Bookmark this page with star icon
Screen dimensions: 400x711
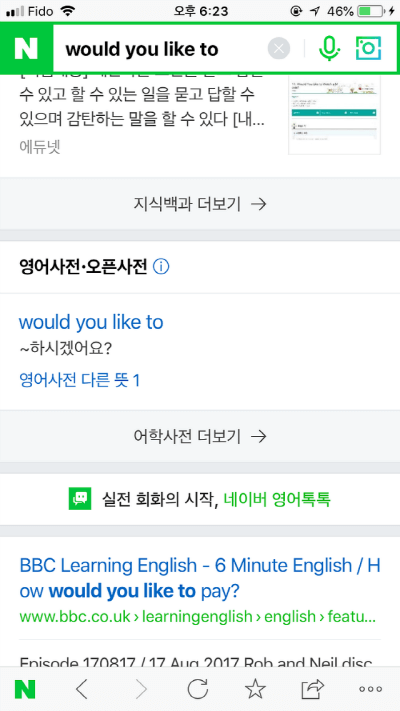pos(255,689)
